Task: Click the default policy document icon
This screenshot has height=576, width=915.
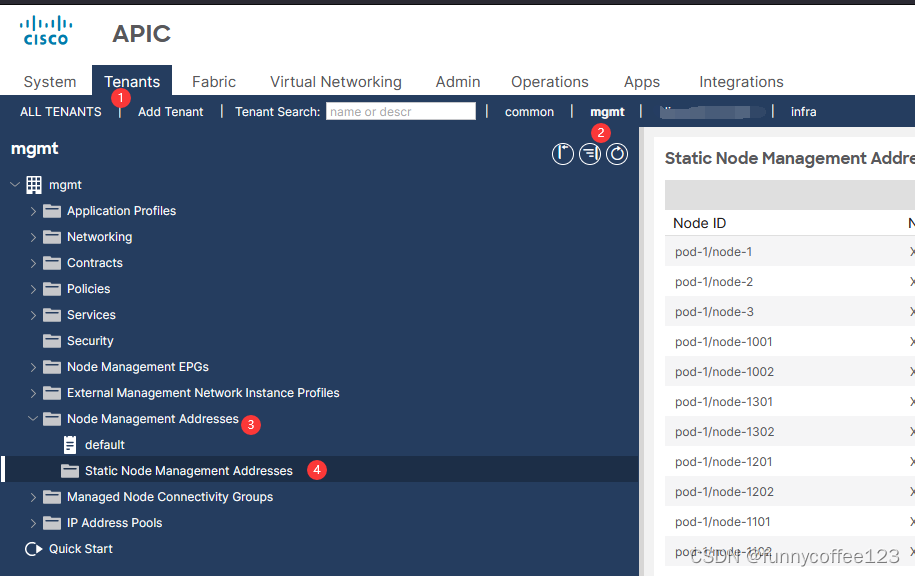Action: [x=70, y=445]
